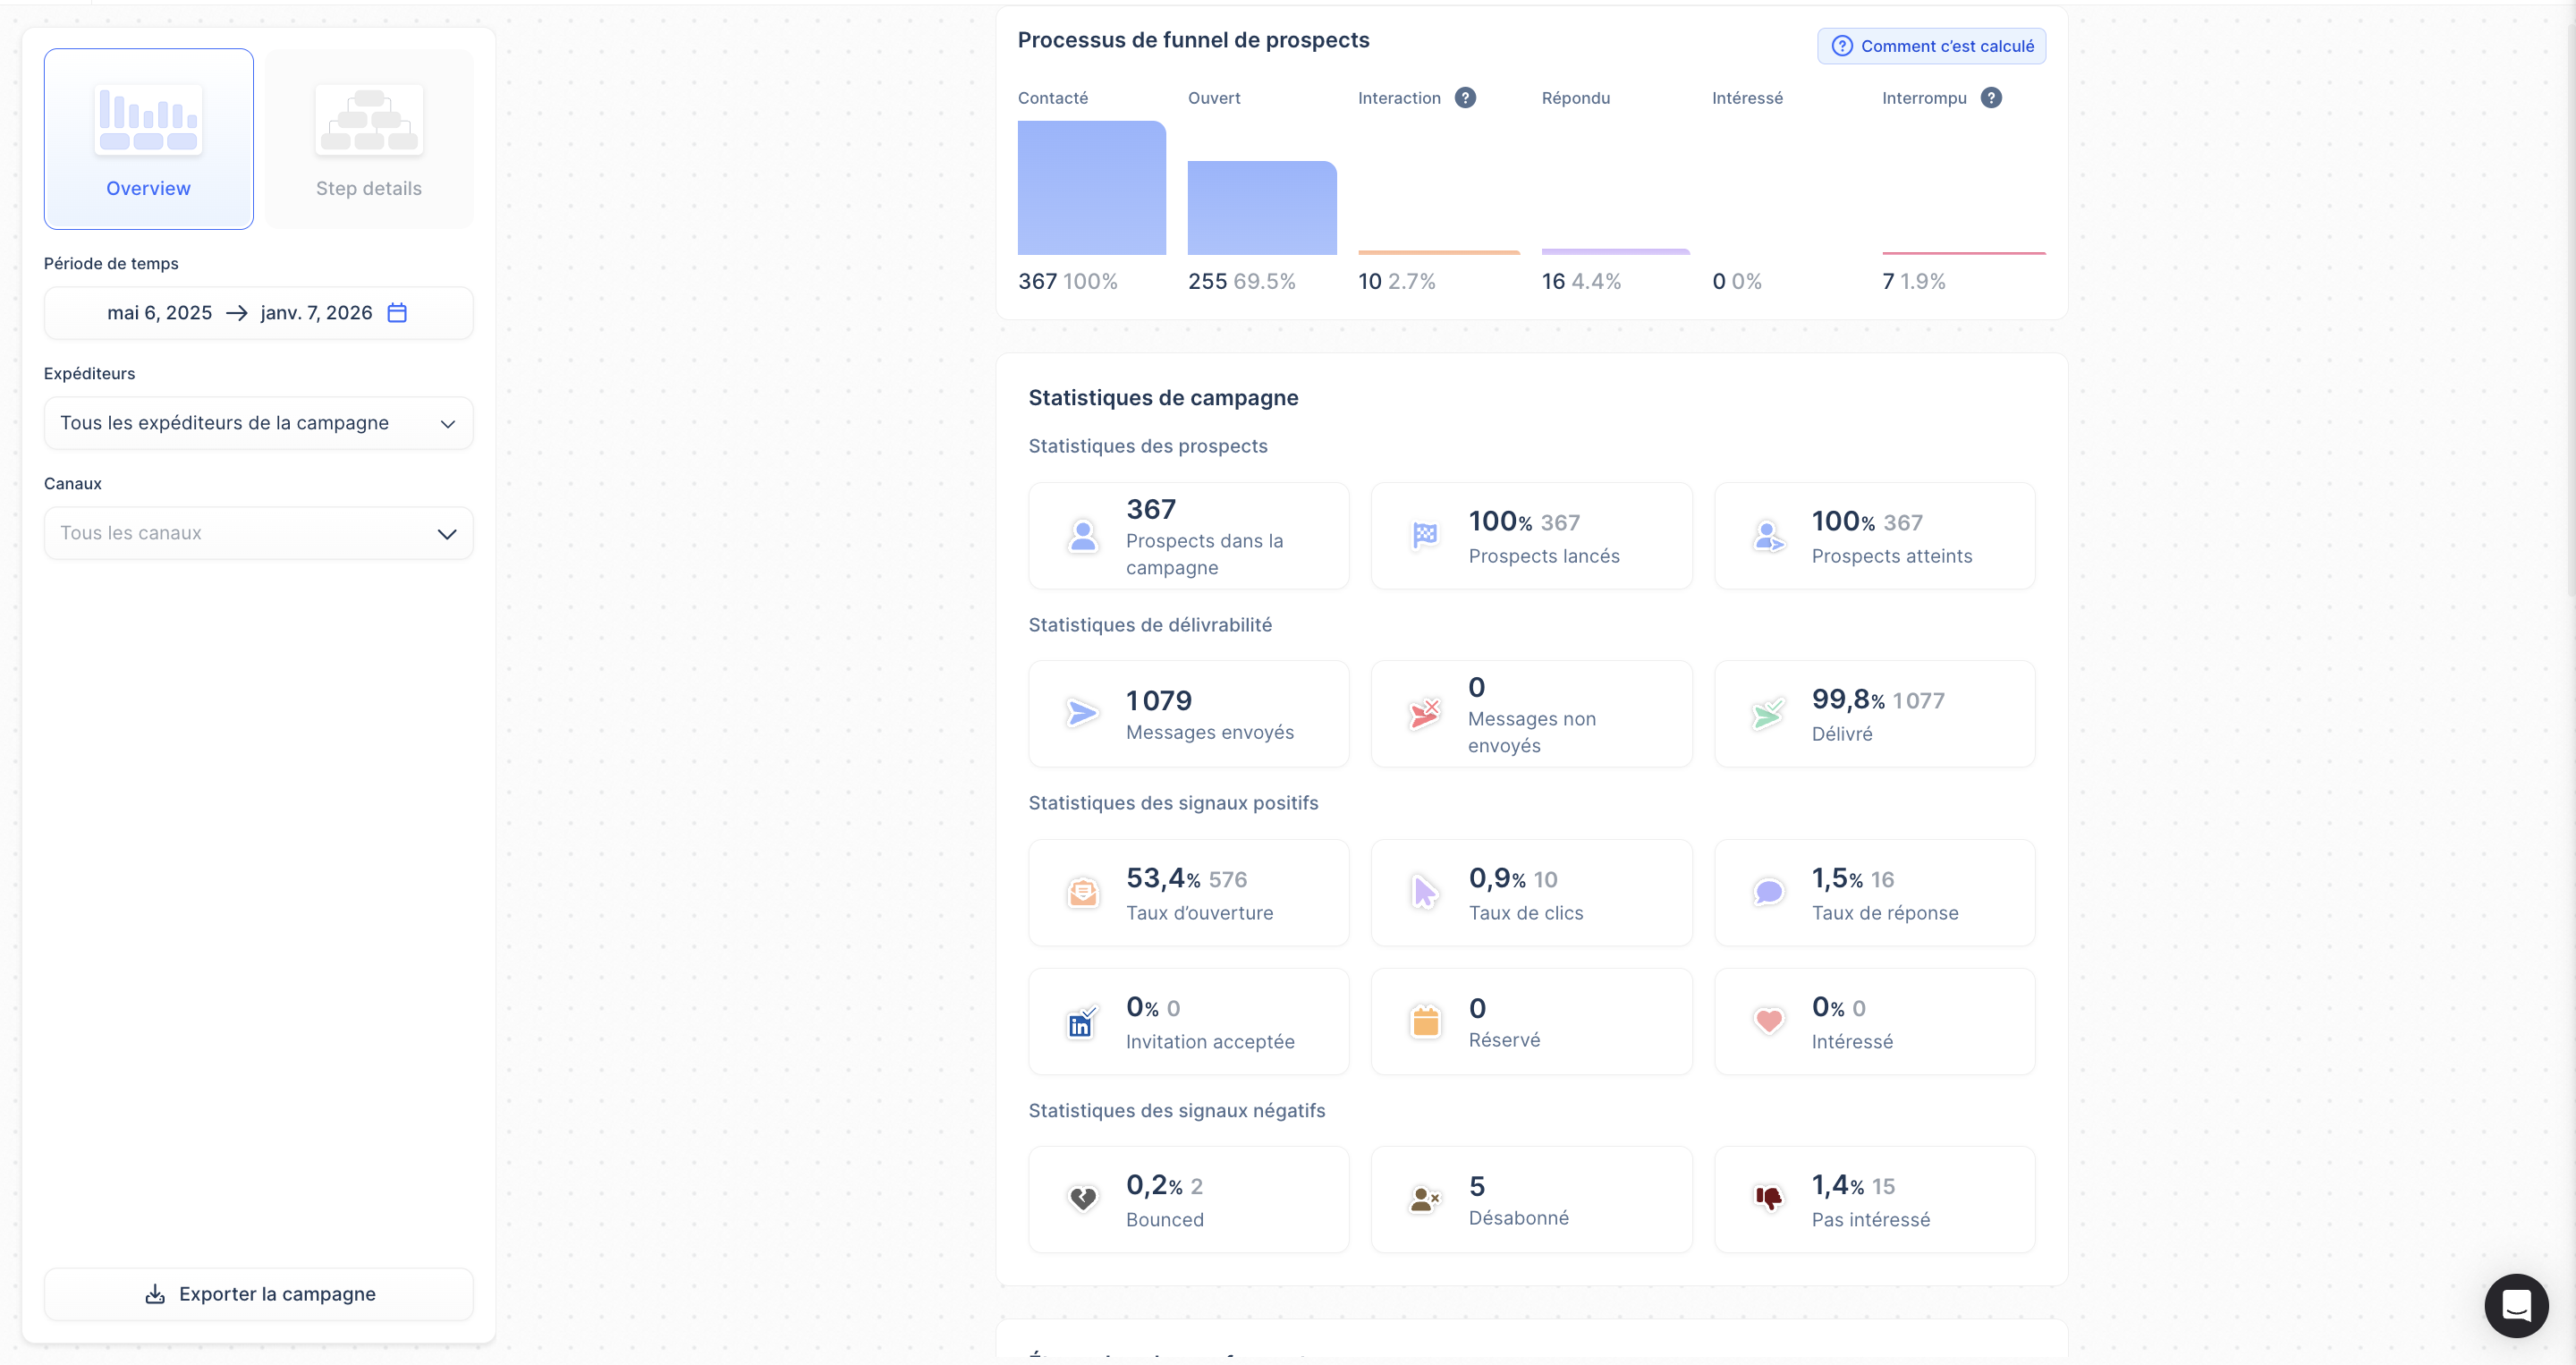Click the calendar icon in date range
The width and height of the screenshot is (2576, 1365).
tap(397, 313)
